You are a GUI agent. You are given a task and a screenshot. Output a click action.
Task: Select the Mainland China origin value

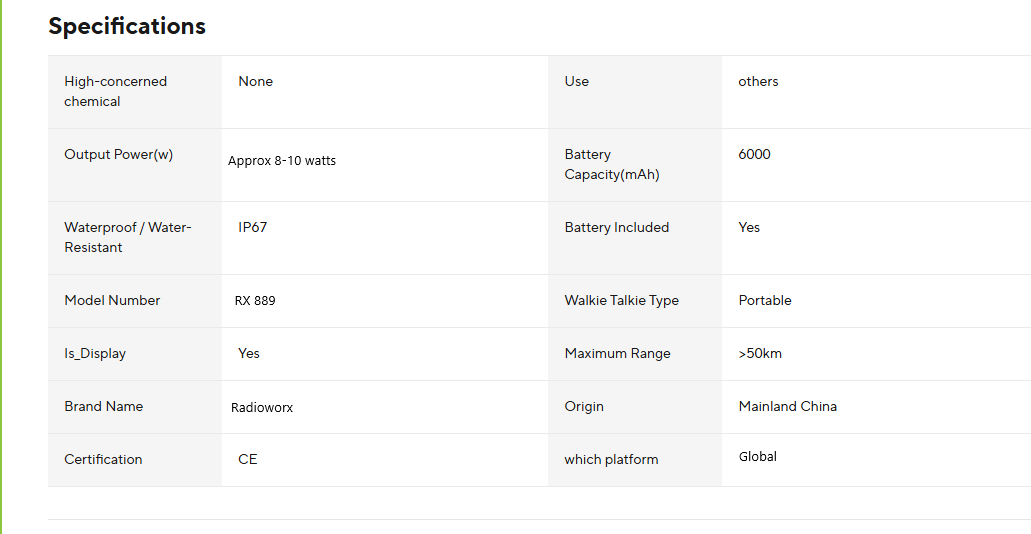click(x=787, y=406)
